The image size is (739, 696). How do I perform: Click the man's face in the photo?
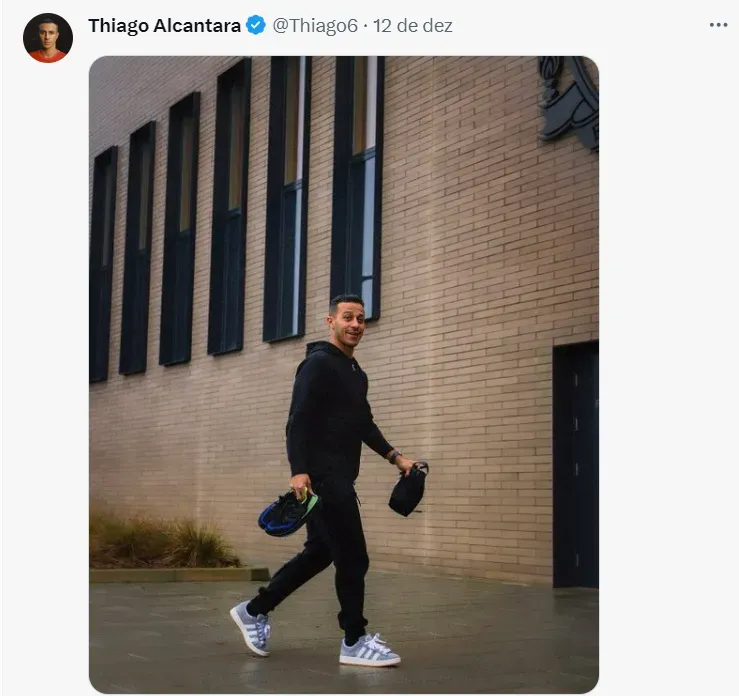pos(347,319)
